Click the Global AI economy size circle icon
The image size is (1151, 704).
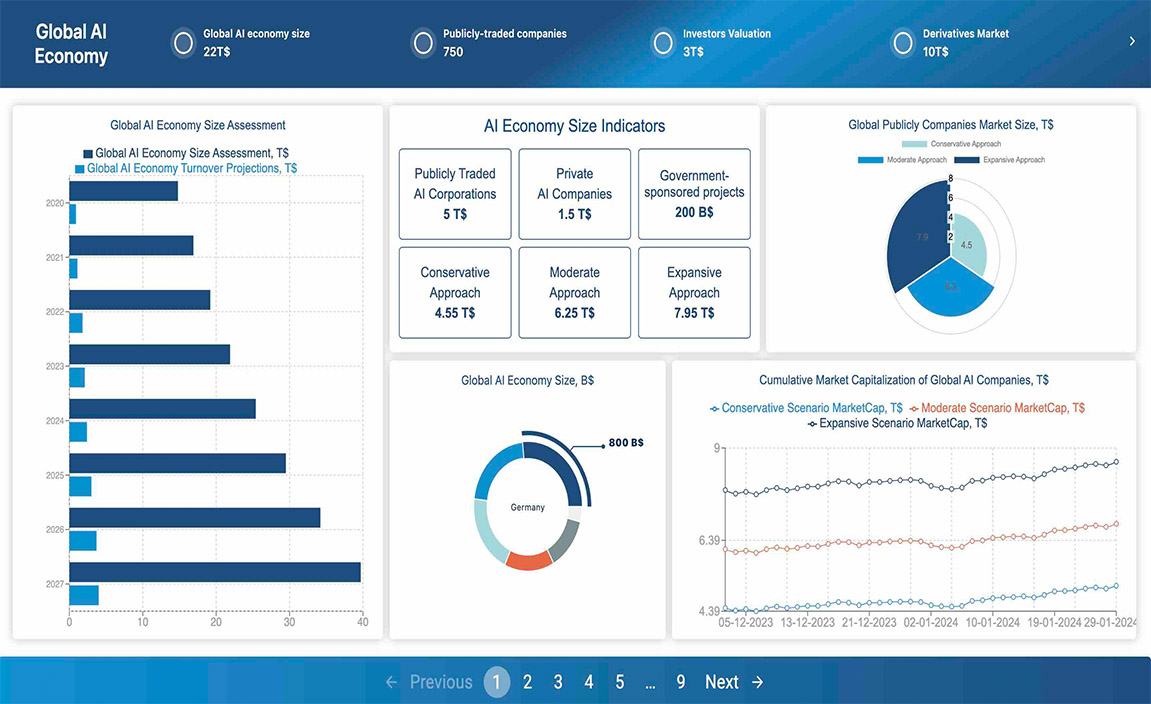(183, 43)
